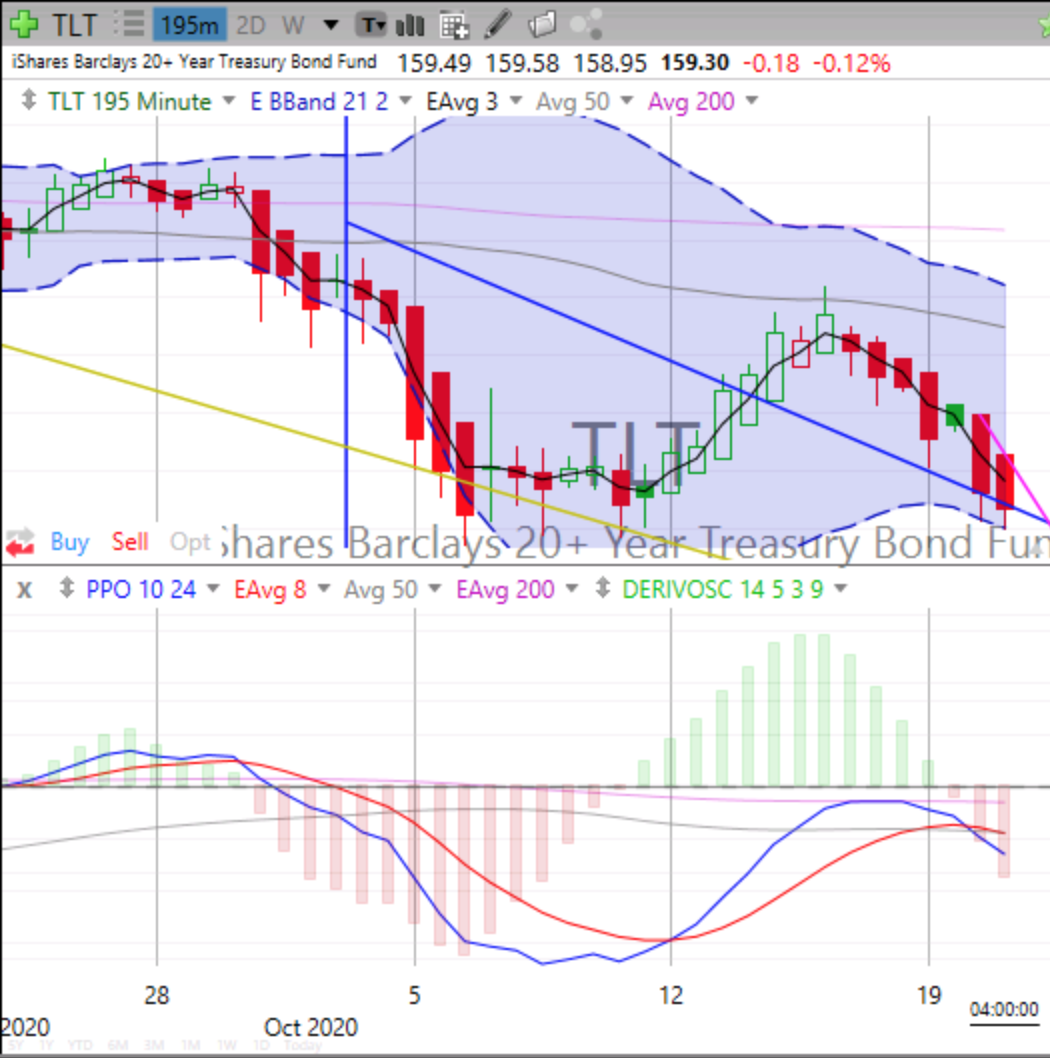Remove the lower pane using the x
The image size is (1050, 1058).
[24, 590]
